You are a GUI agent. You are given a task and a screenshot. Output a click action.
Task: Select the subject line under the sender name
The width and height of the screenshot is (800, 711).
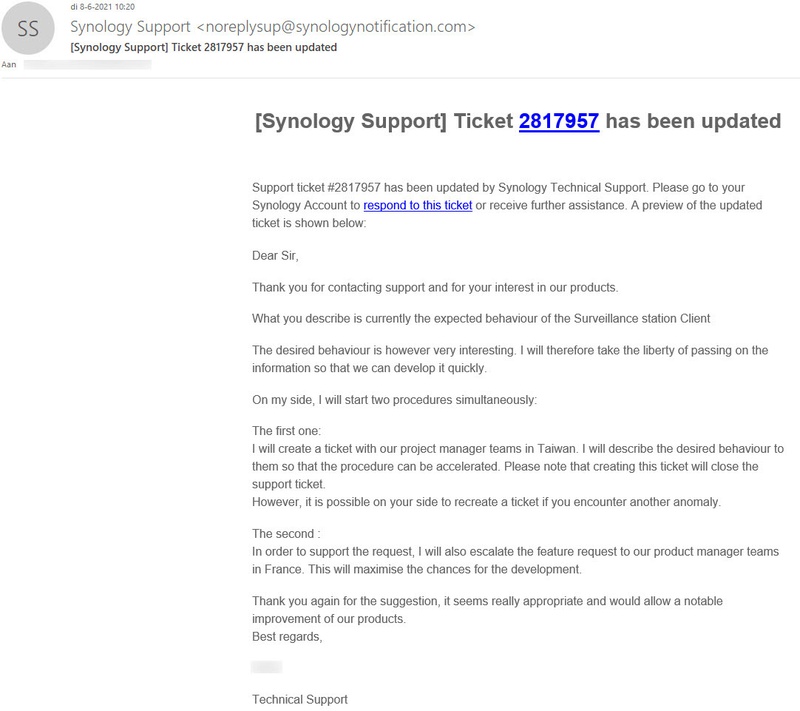[x=203, y=47]
